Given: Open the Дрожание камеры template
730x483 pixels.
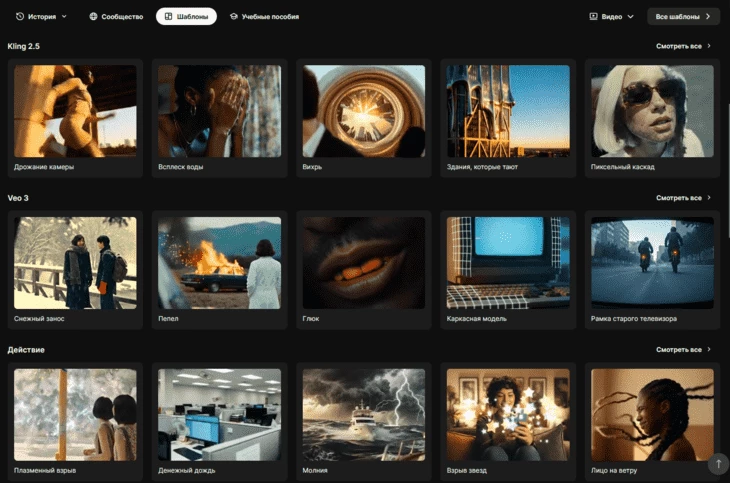Looking at the screenshot, I should (x=75, y=111).
